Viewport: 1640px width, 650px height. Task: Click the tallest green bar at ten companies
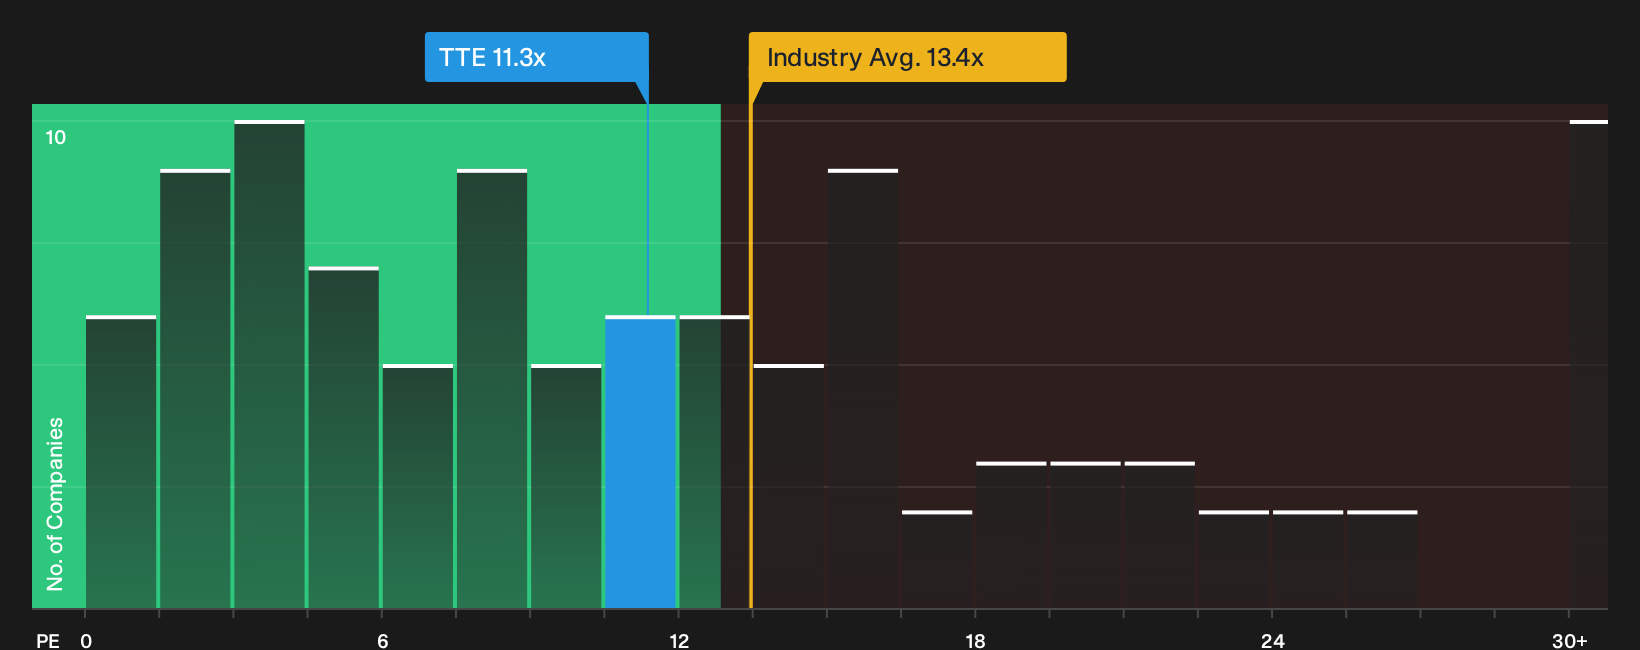click(269, 364)
